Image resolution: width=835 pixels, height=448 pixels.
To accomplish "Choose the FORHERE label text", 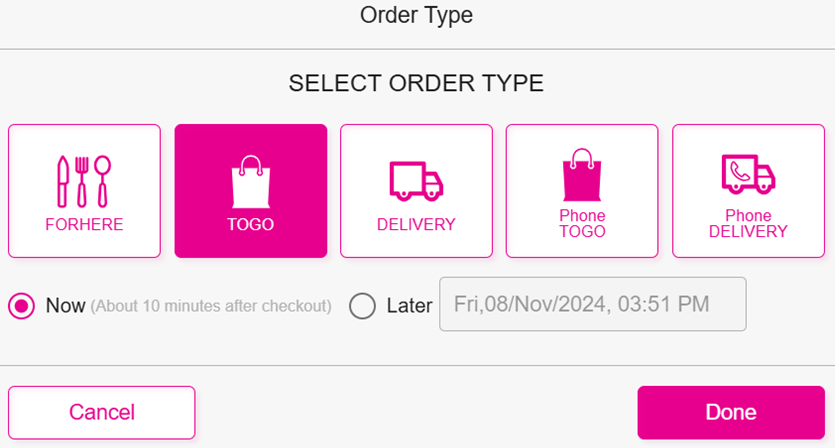I will [84, 225].
